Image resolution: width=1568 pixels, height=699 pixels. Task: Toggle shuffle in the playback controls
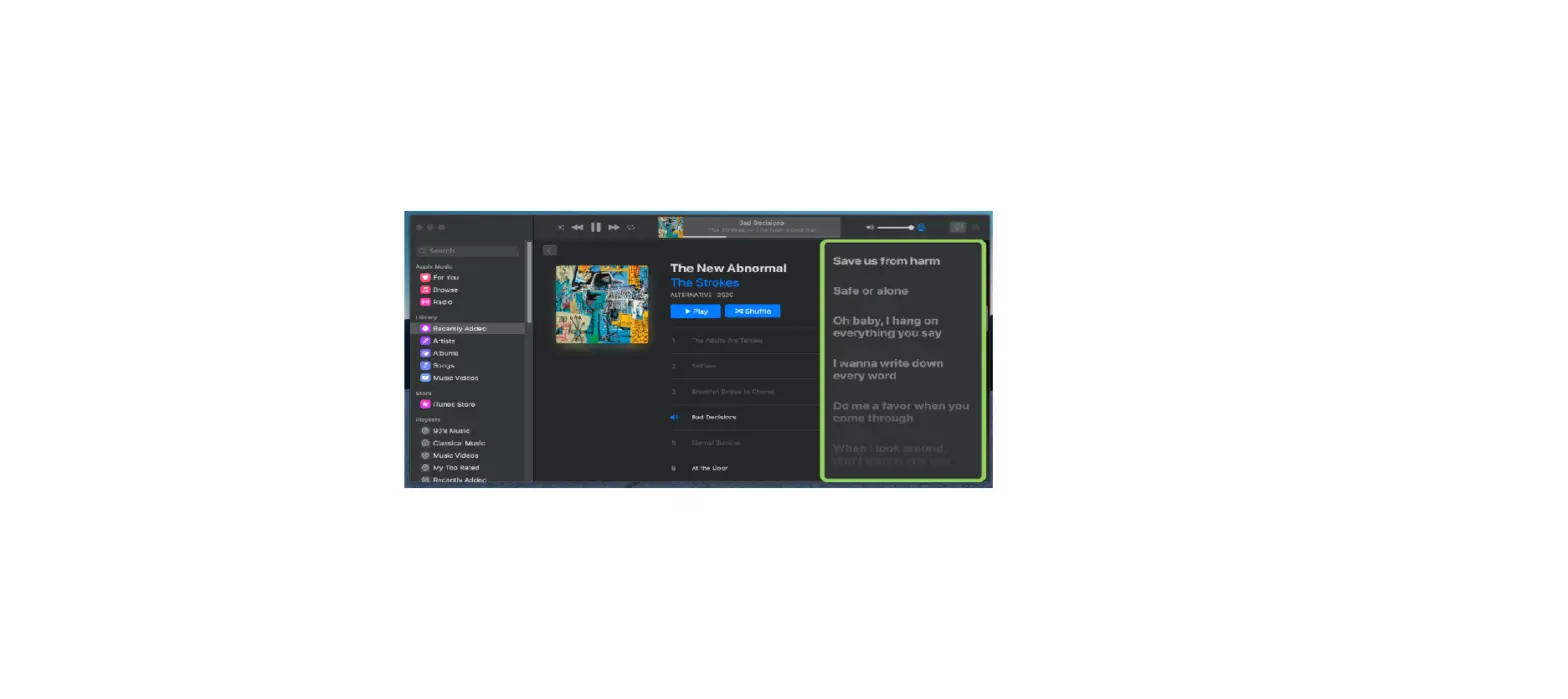pos(561,228)
